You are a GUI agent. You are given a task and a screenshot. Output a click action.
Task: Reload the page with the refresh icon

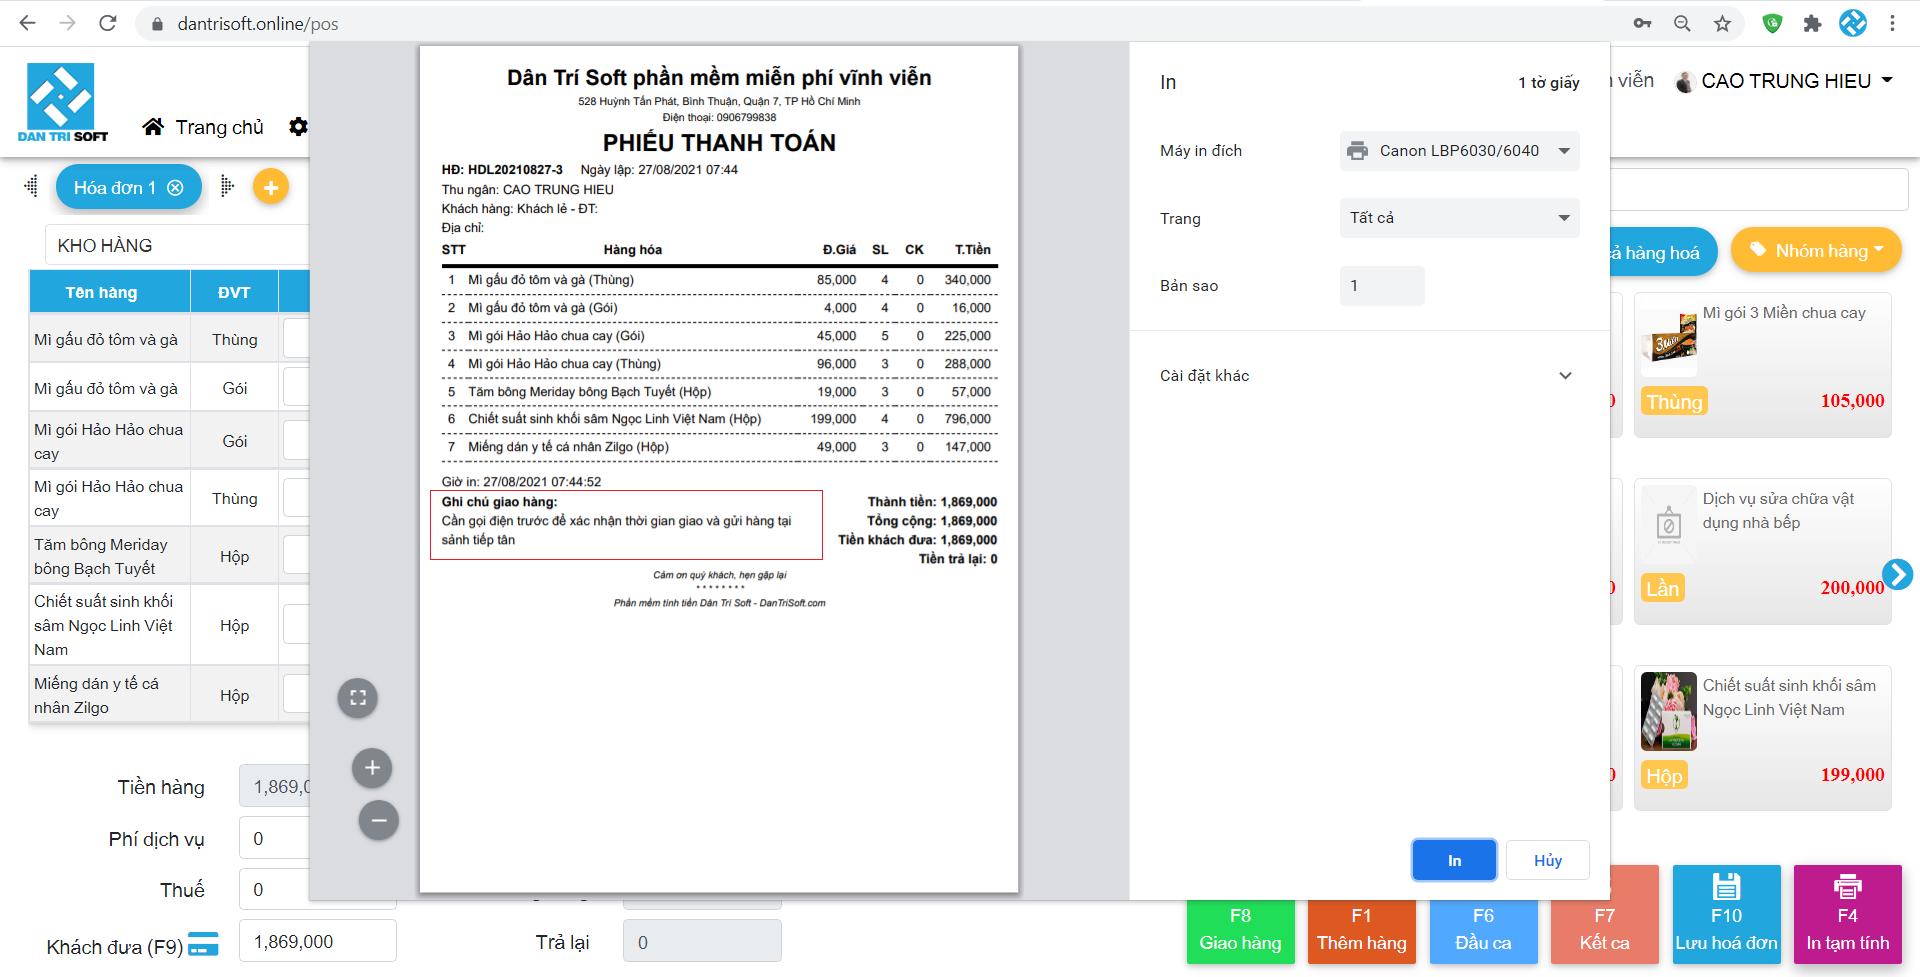tap(108, 23)
